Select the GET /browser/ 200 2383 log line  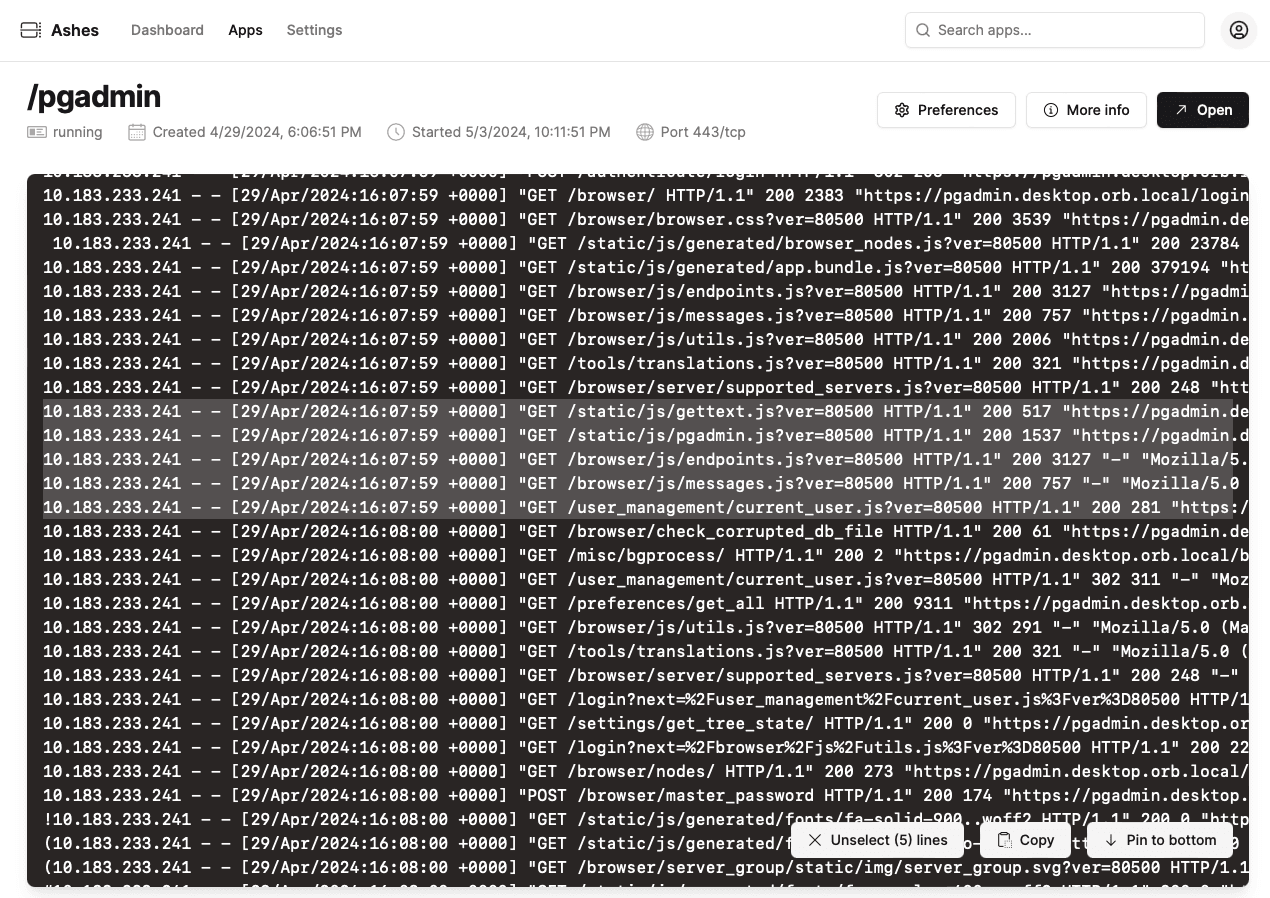(x=638, y=195)
